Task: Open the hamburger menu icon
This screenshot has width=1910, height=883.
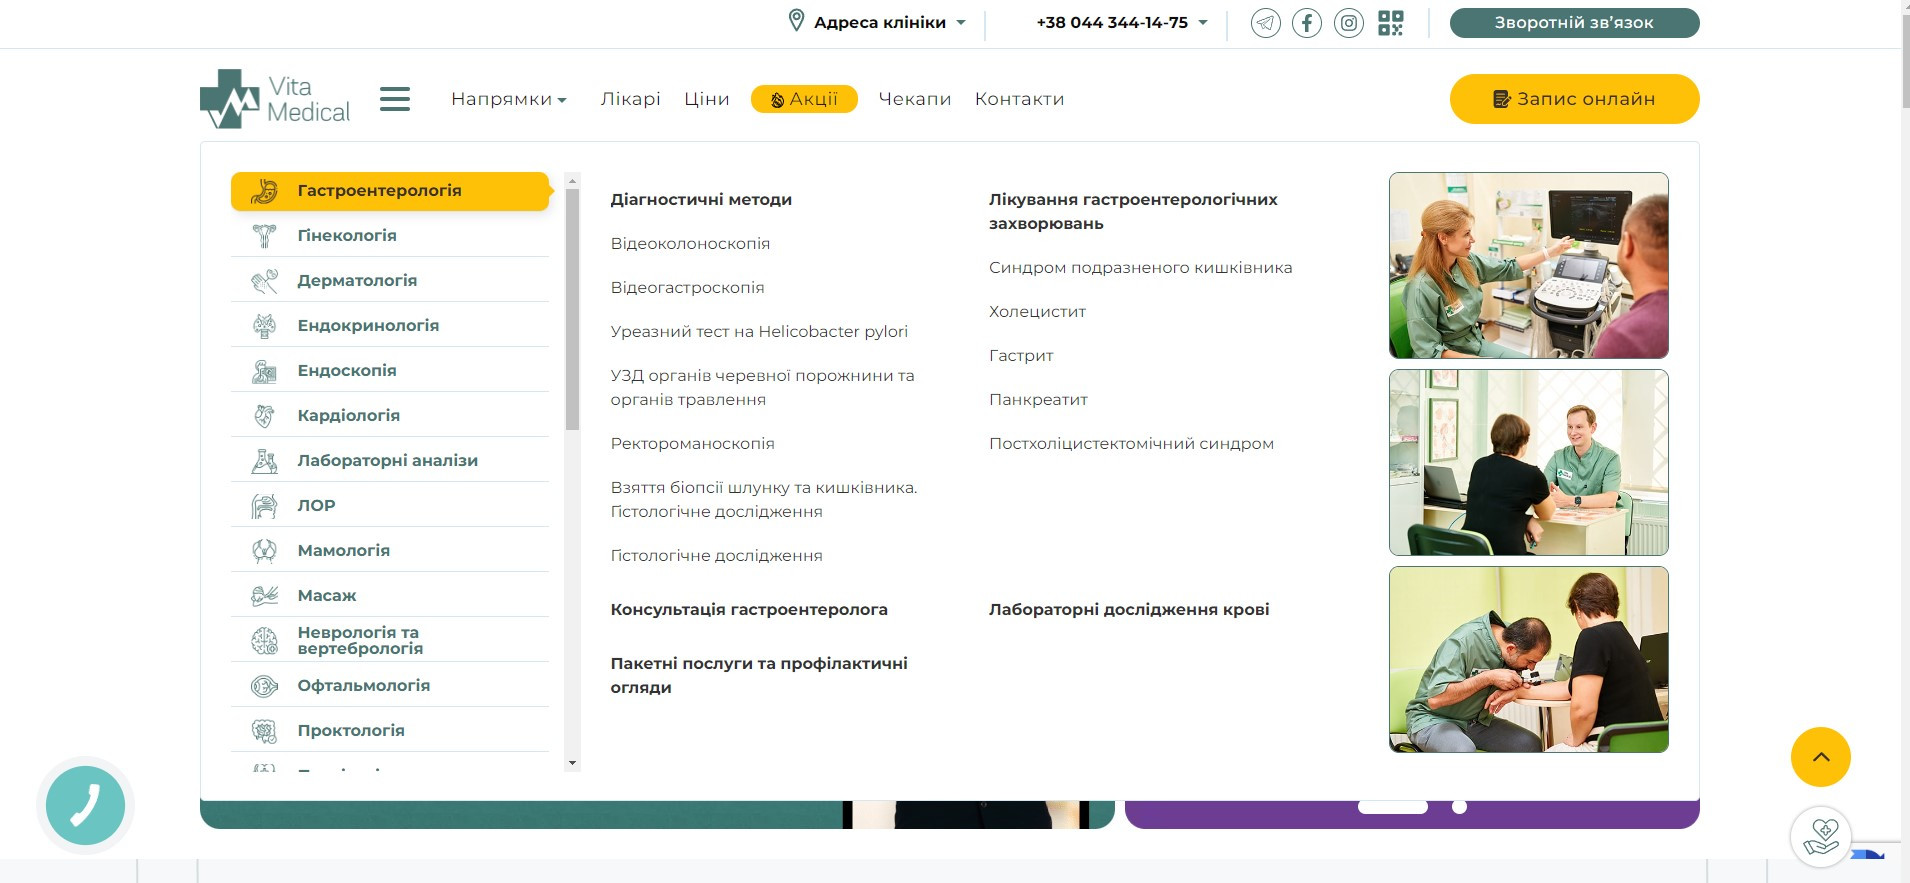Action: pos(395,99)
